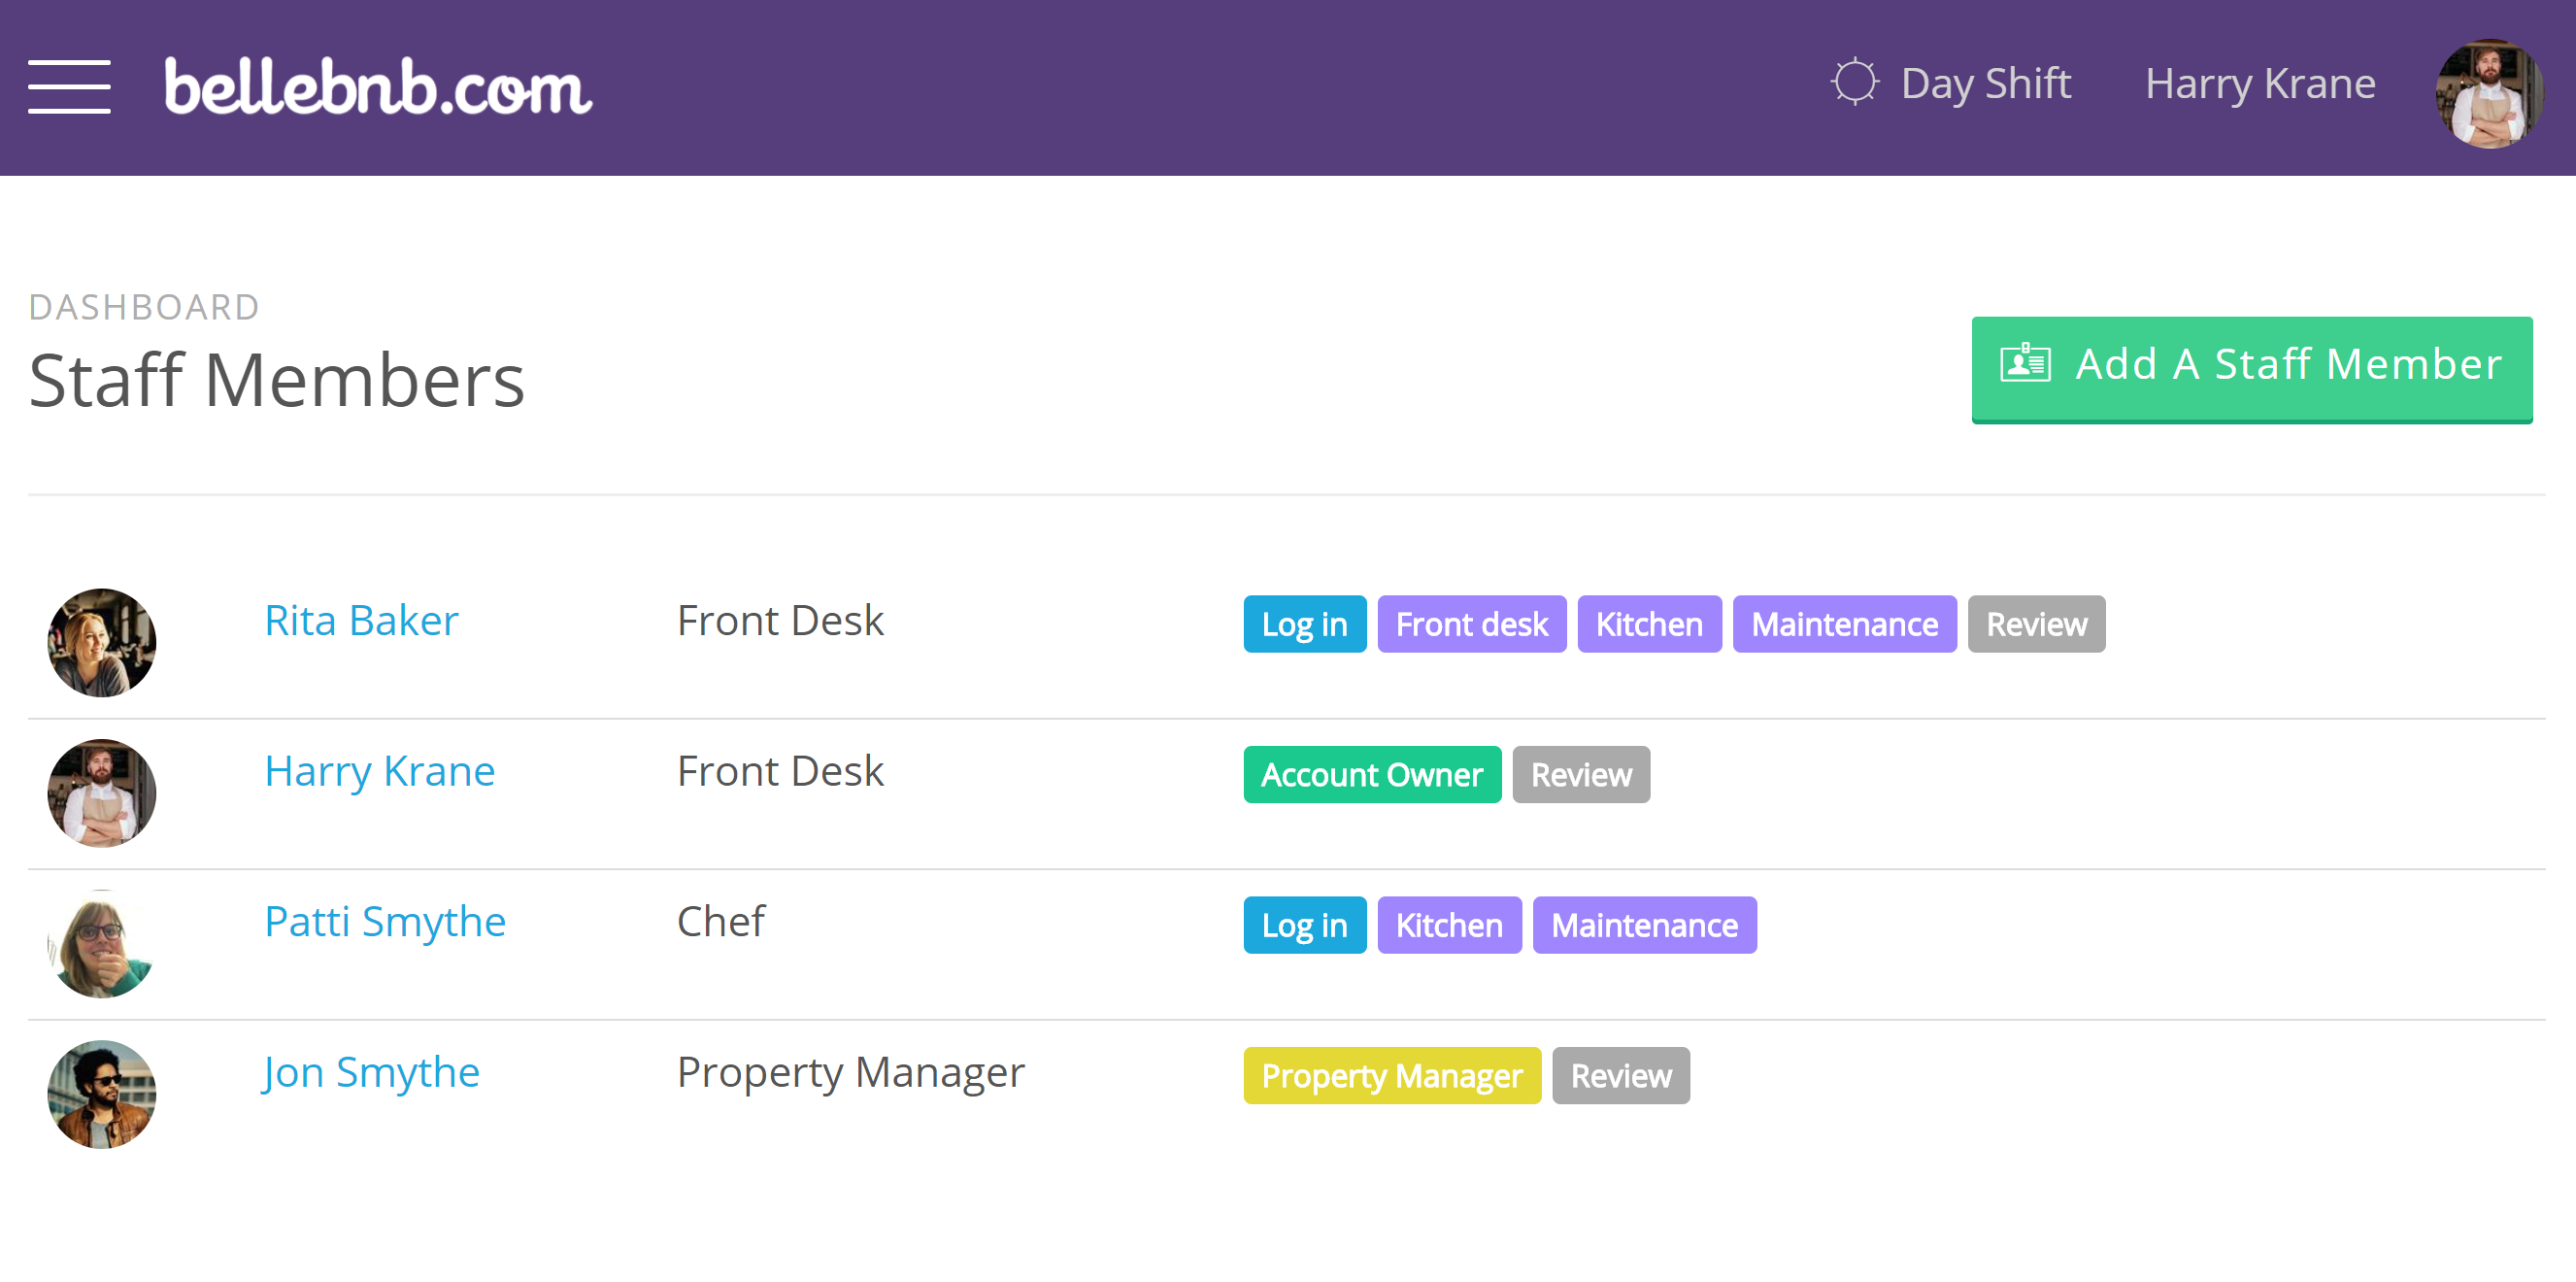Screen dimensions: 2576x1282
Task: Click Rita Baker's 'Front Desk' role text
Action: click(x=780, y=620)
